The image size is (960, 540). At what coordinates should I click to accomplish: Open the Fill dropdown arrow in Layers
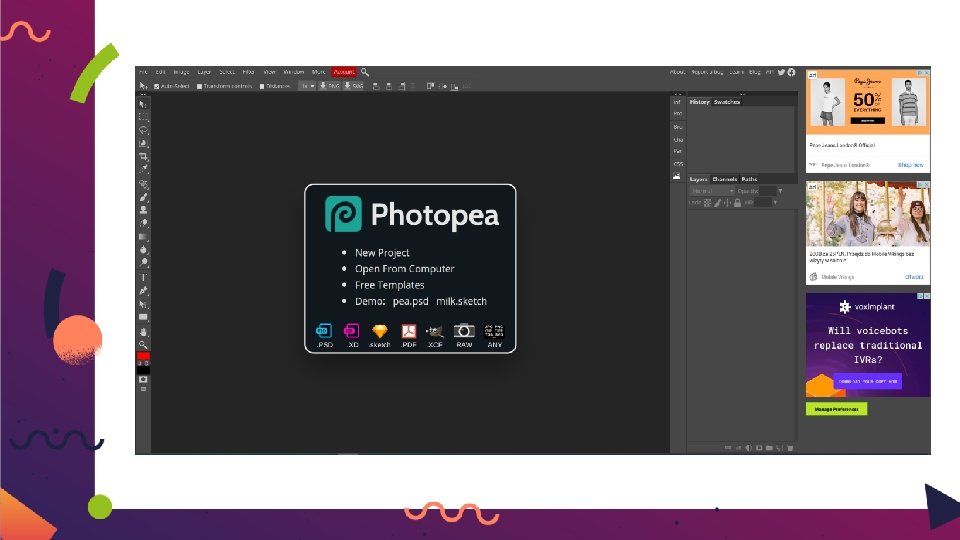pyautogui.click(x=775, y=203)
